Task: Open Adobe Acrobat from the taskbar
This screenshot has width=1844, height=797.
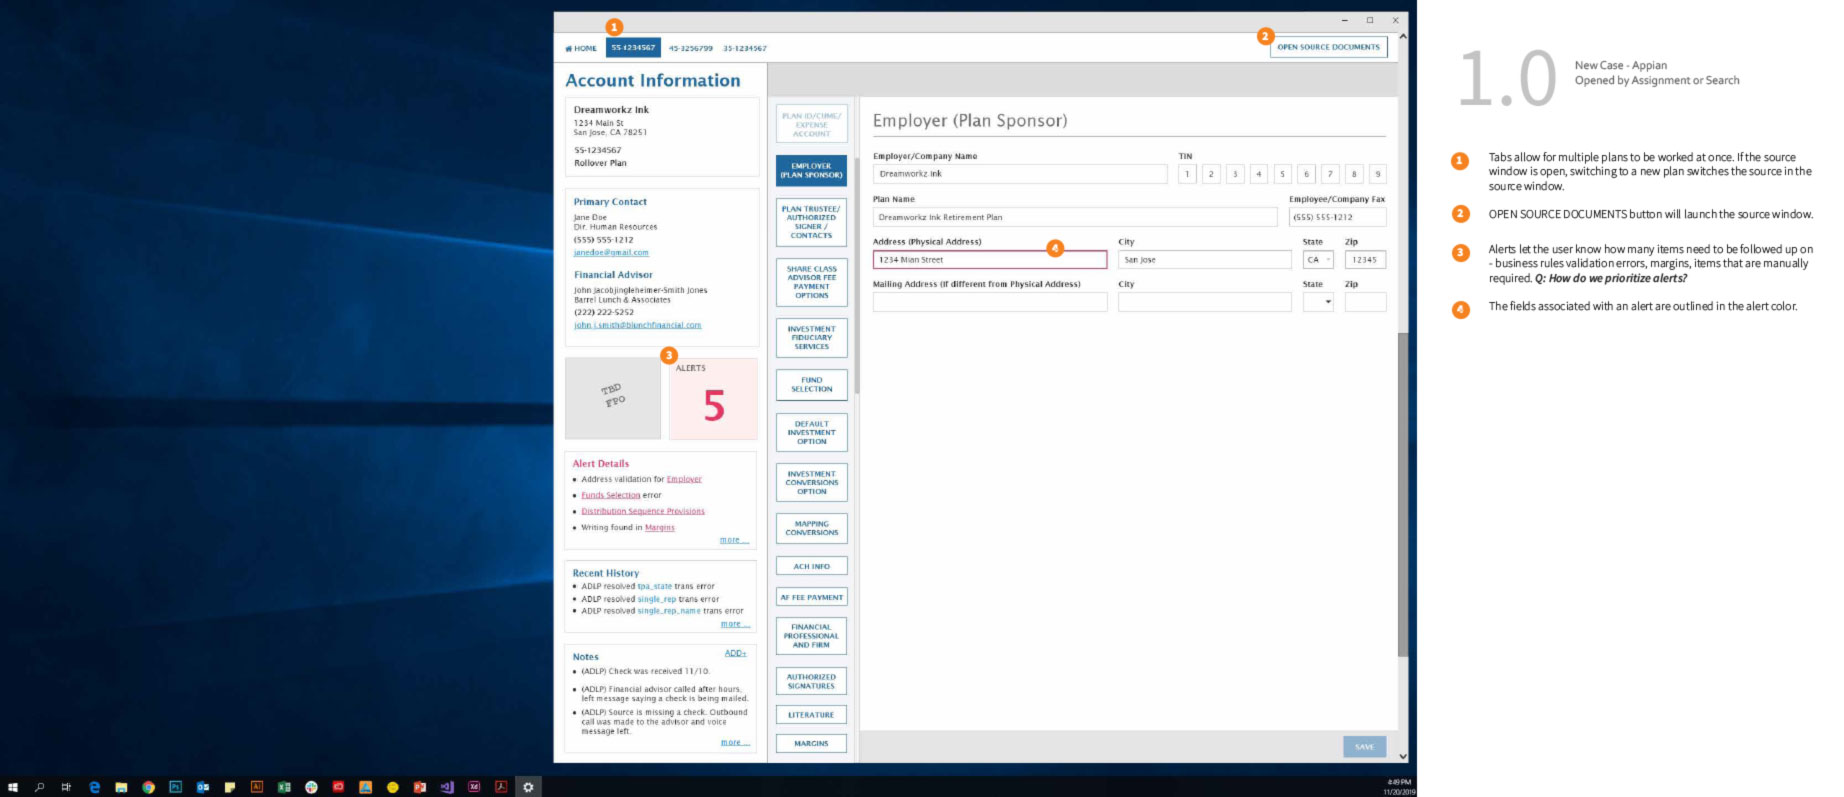Action: pyautogui.click(x=501, y=787)
